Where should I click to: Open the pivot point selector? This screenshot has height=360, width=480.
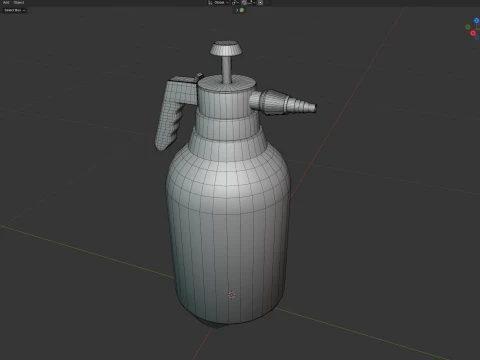[235, 2]
